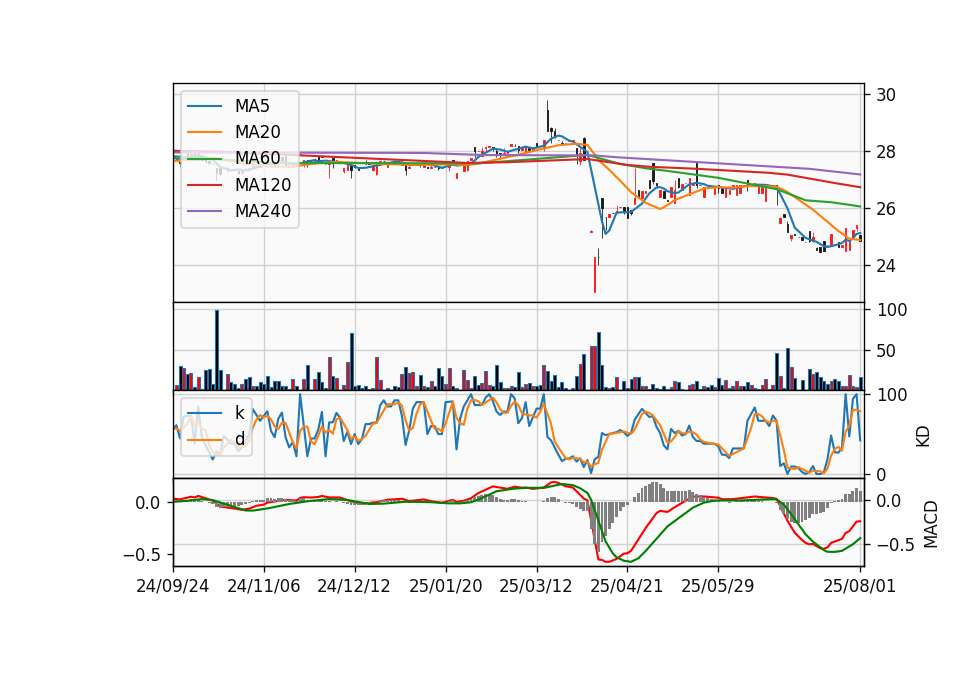The width and height of the screenshot is (960, 690).
Task: Click the KD axis title
Action: 923,437
